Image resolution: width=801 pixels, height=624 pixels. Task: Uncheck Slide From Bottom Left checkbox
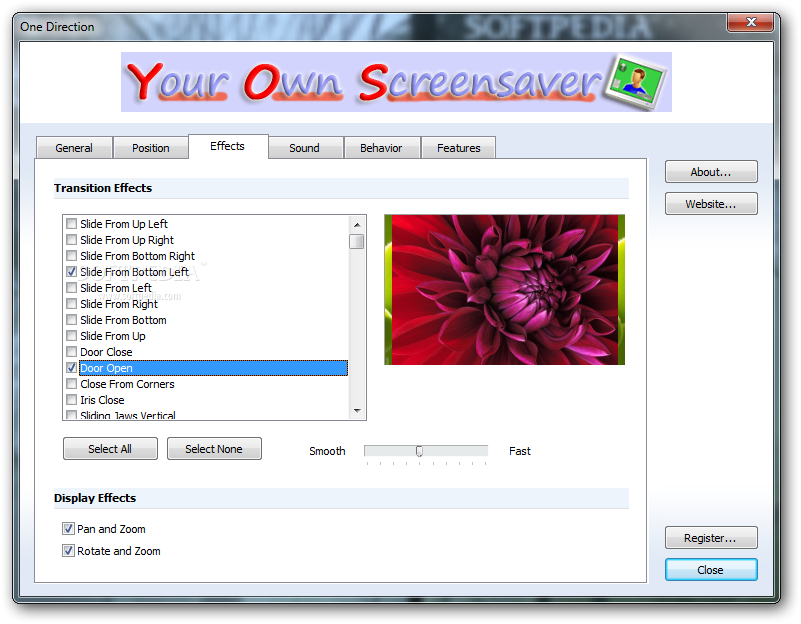click(72, 272)
